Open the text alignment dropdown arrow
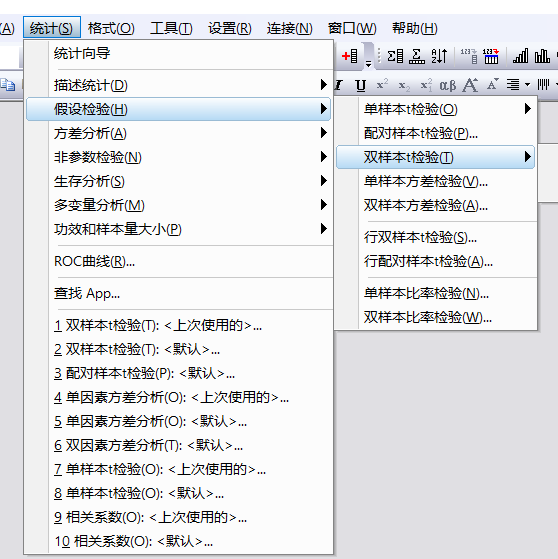 (x=527, y=85)
